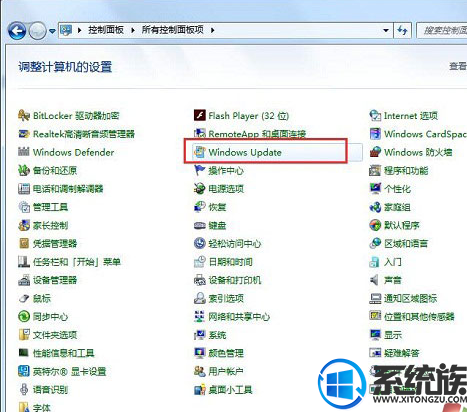
Task: Open the 备份和还原 icon
Action: (24, 170)
